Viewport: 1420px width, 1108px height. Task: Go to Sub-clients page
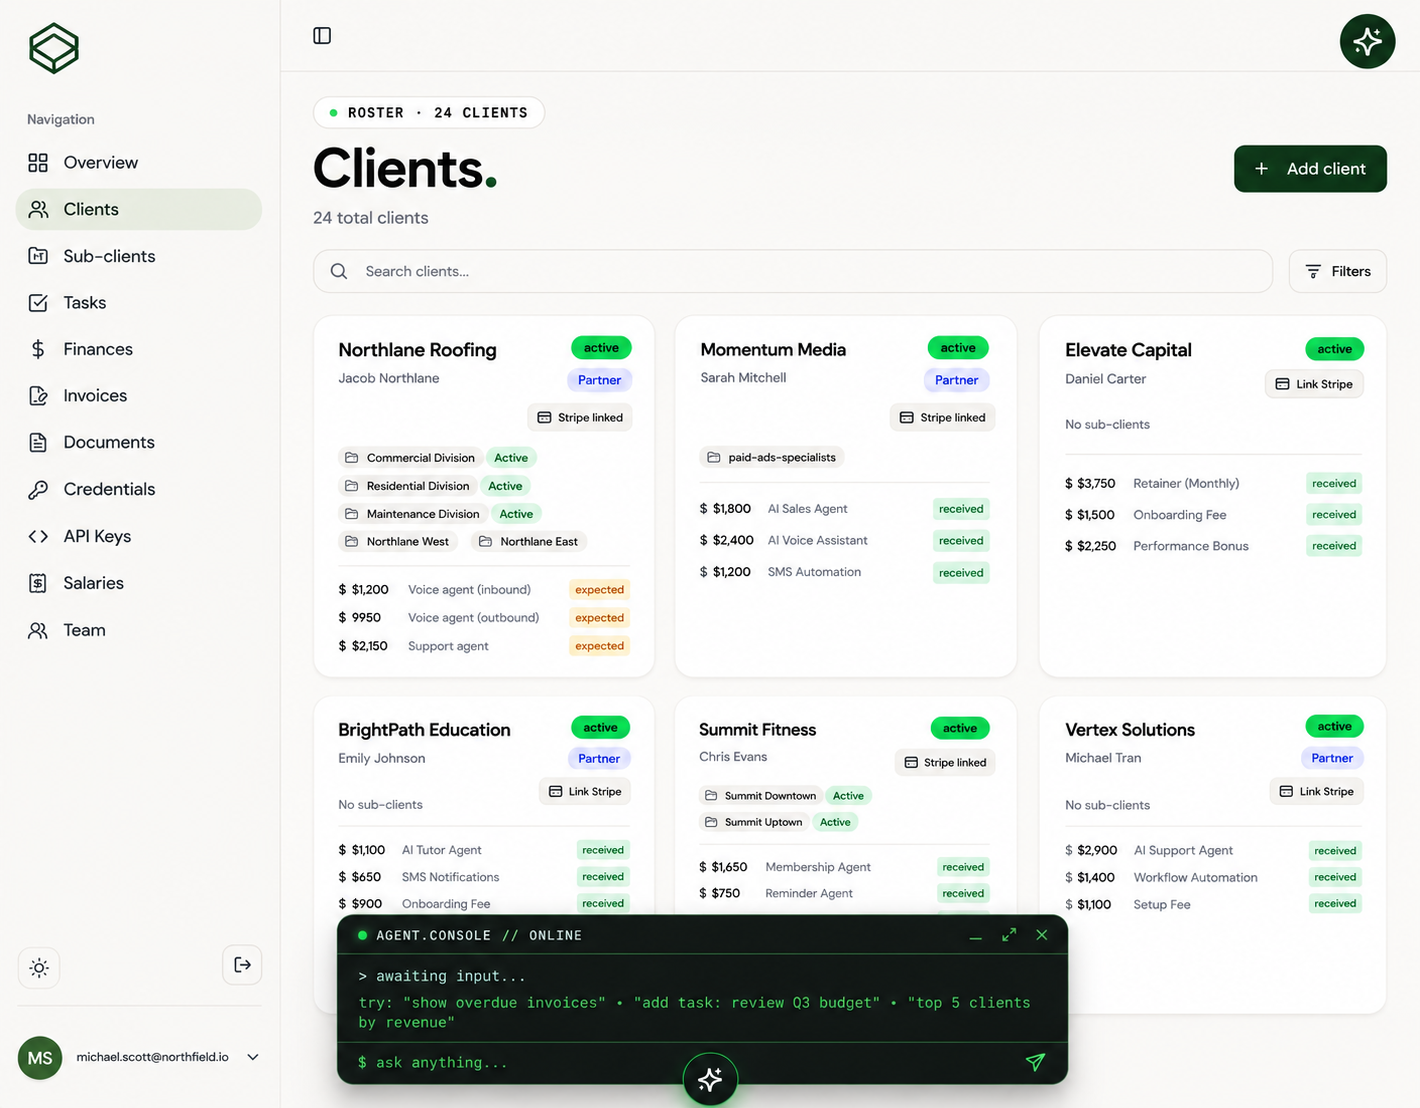(x=139, y=256)
